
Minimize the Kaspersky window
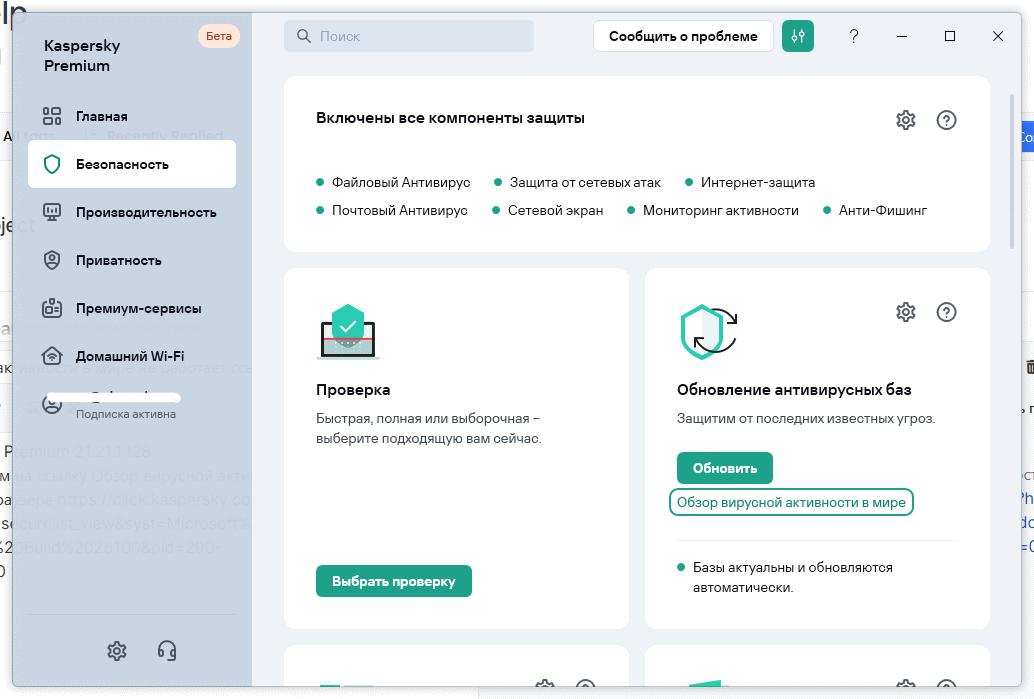pos(902,36)
